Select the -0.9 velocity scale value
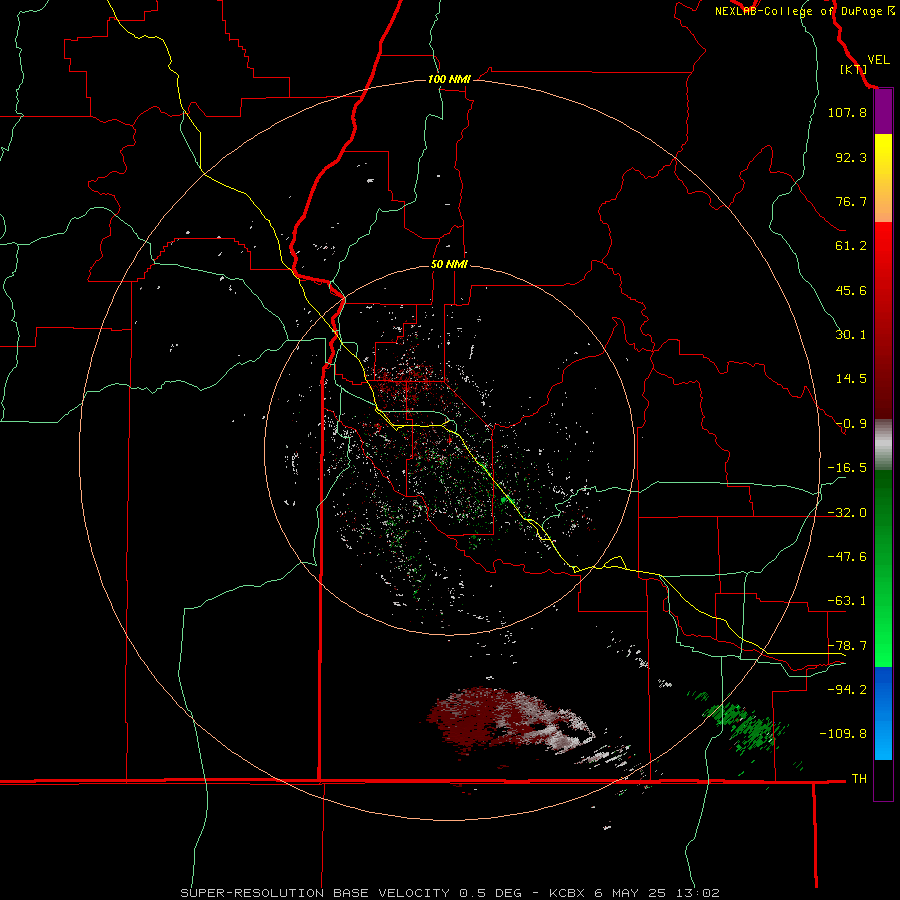The width and height of the screenshot is (900, 900). click(851, 424)
